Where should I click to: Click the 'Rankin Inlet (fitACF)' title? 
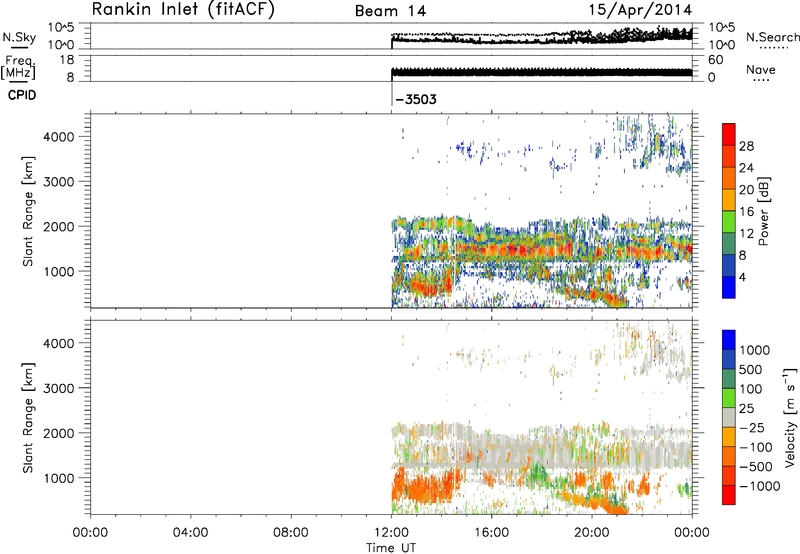coord(183,10)
